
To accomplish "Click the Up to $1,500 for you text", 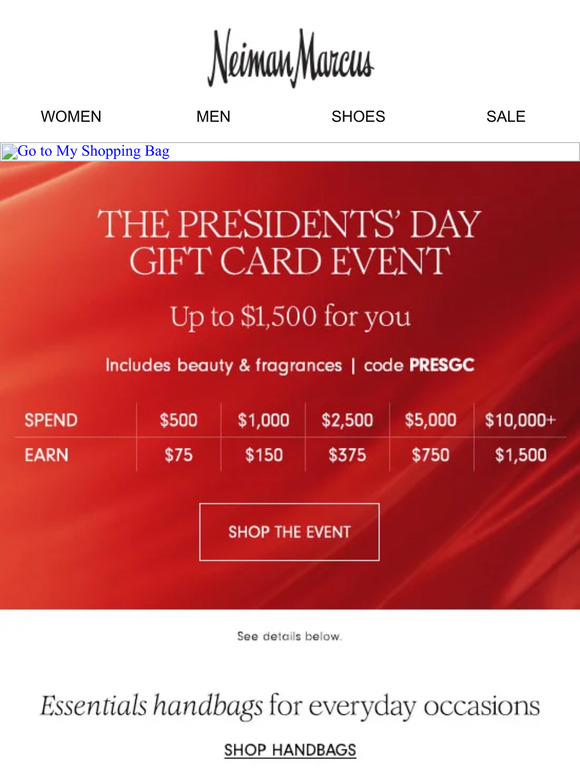I will coord(290,316).
